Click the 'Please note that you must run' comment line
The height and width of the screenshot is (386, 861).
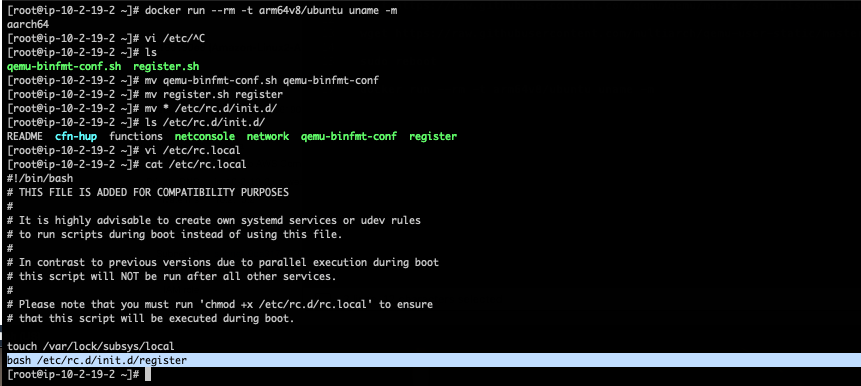(x=220, y=304)
